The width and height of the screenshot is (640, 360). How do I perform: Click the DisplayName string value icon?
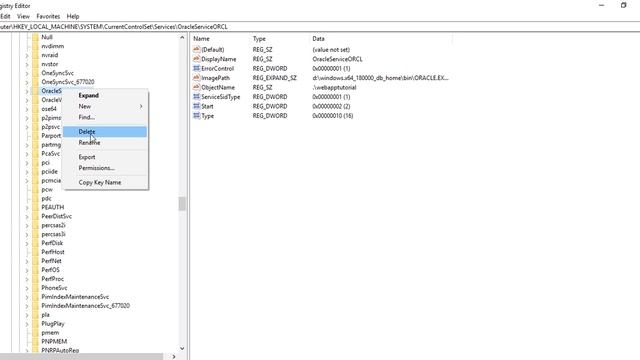tap(196, 59)
